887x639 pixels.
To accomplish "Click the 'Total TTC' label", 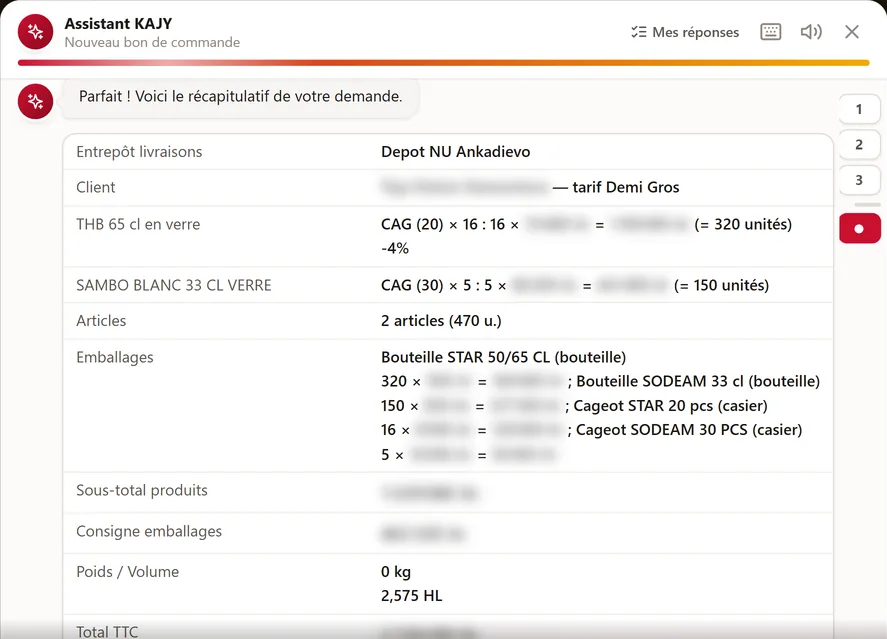I will [107, 632].
